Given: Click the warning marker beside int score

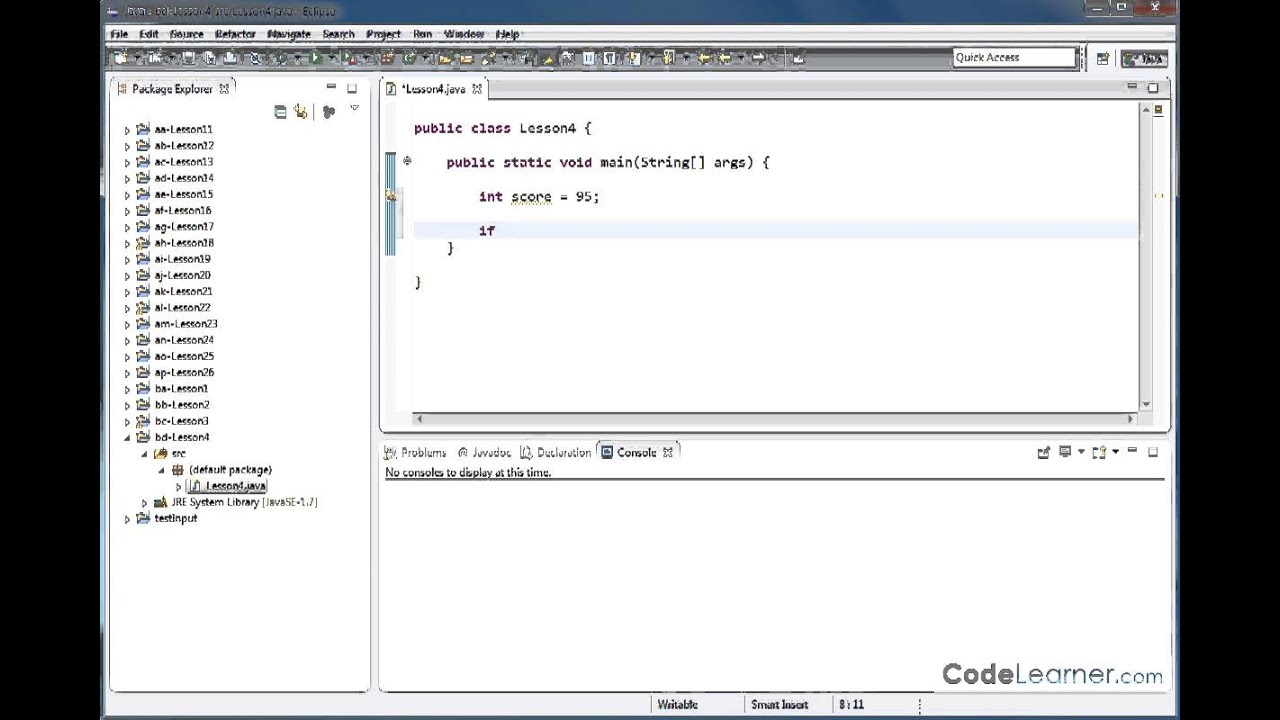Looking at the screenshot, I should point(391,197).
